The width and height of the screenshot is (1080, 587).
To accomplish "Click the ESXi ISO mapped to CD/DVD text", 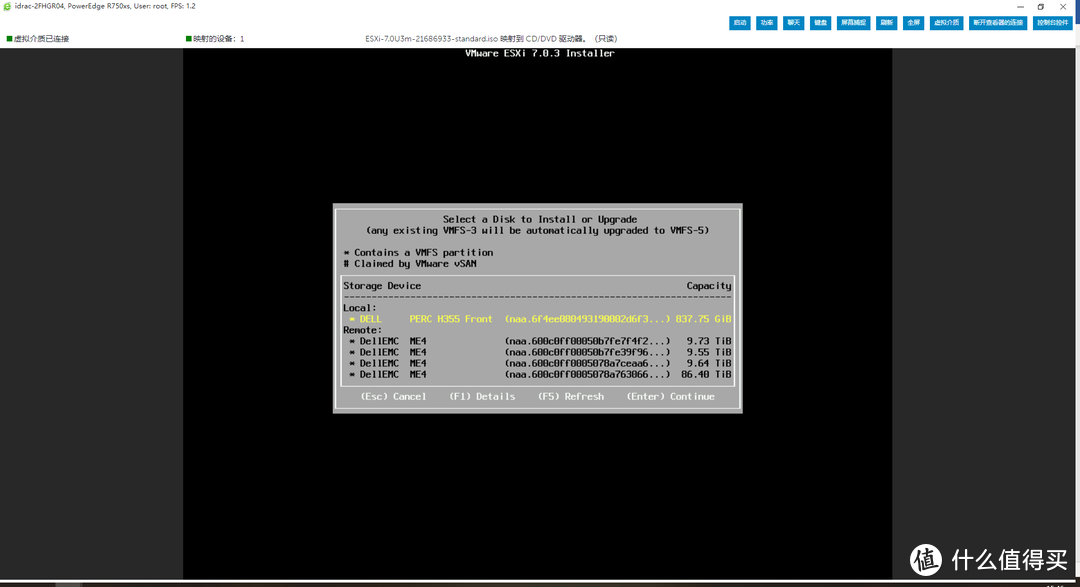I will [491, 39].
